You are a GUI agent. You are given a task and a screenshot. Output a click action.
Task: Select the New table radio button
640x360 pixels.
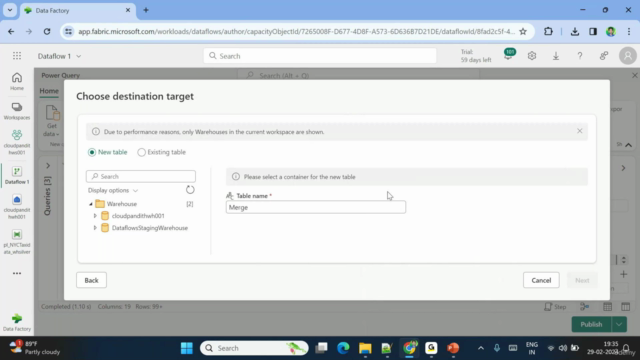click(x=92, y=152)
